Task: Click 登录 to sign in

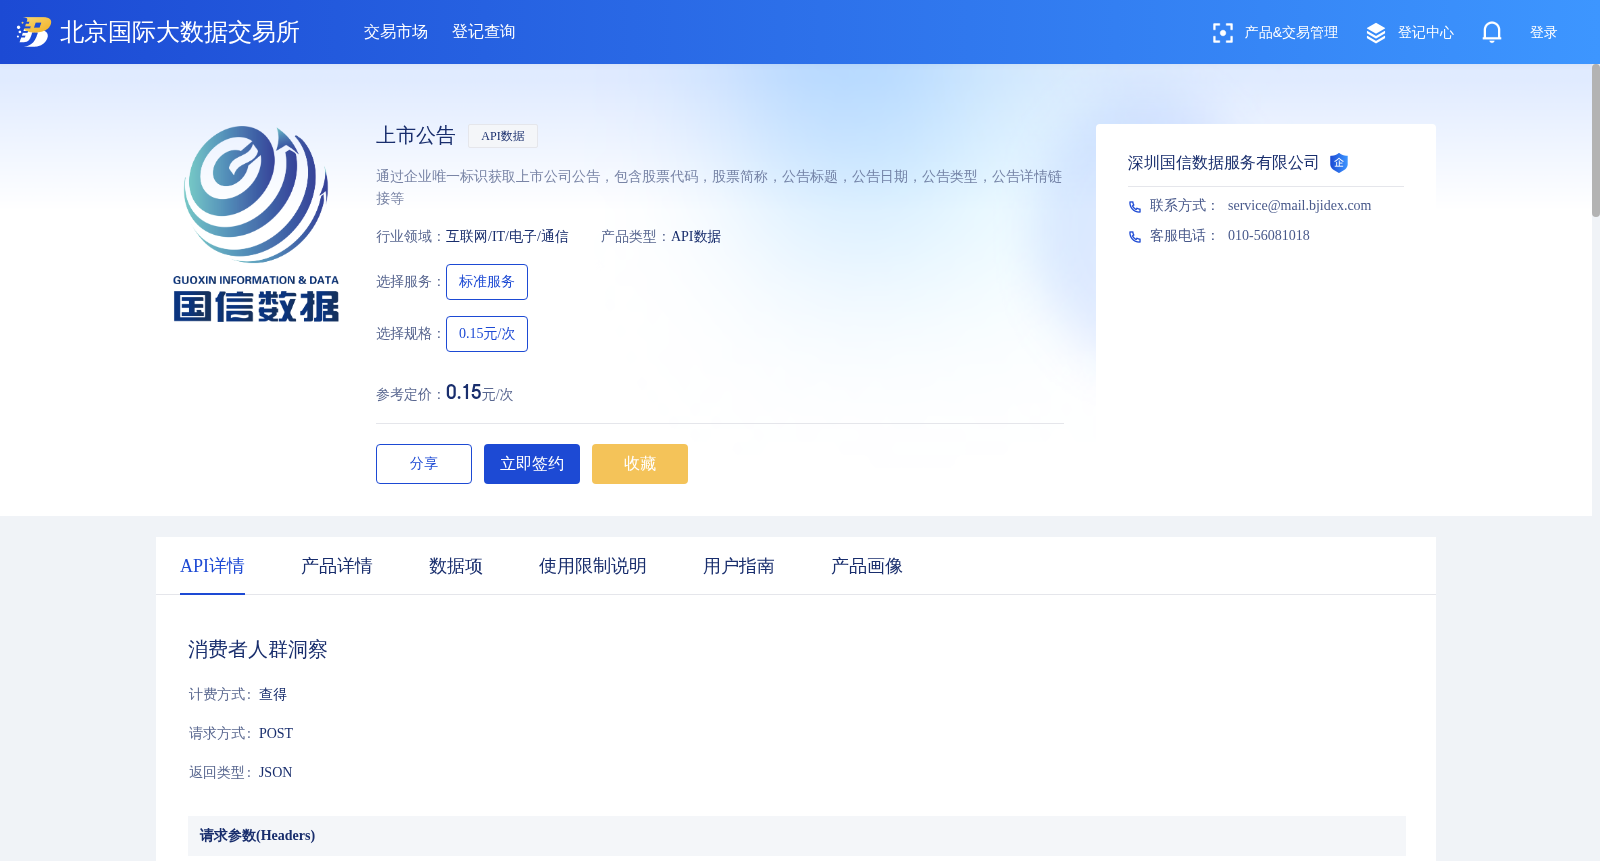Action: (1544, 33)
